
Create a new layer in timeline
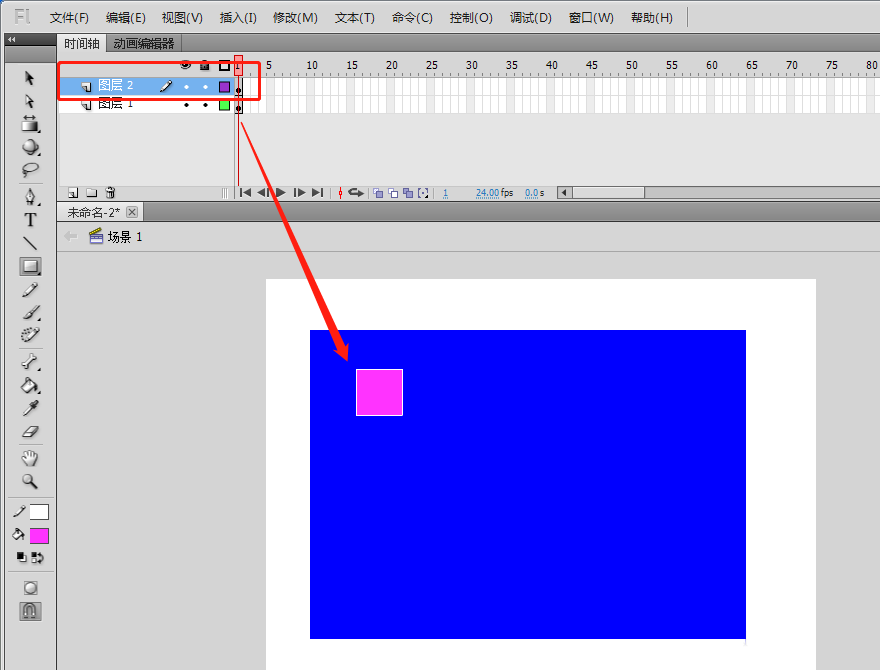[73, 192]
